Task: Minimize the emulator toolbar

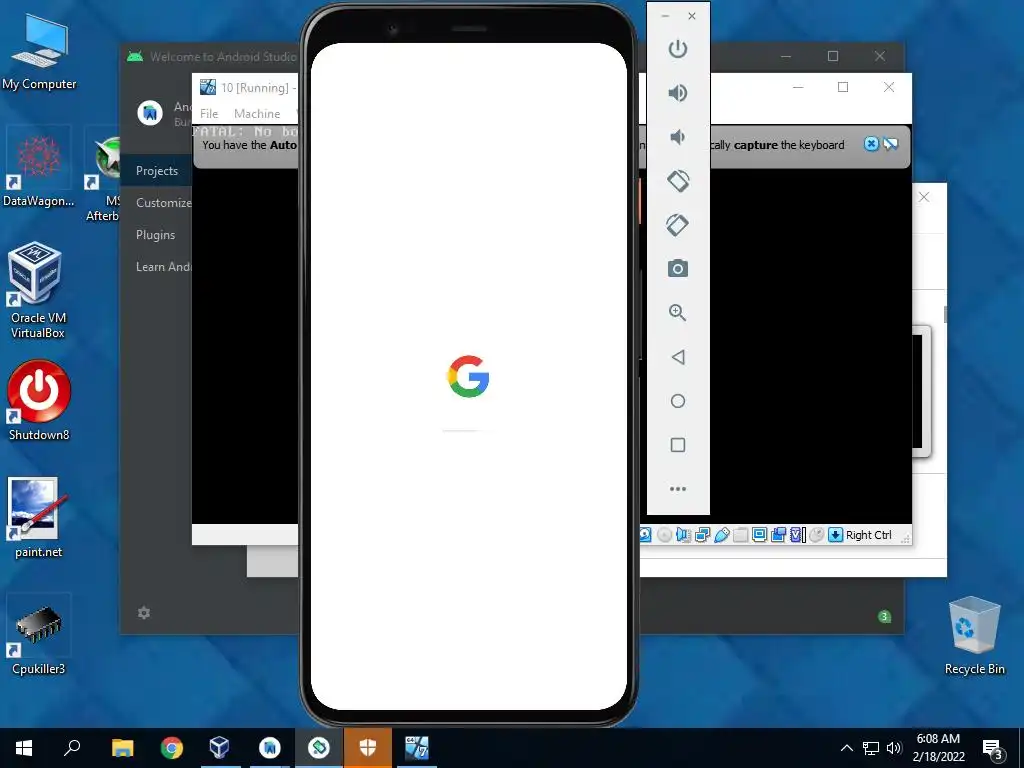Action: click(665, 16)
